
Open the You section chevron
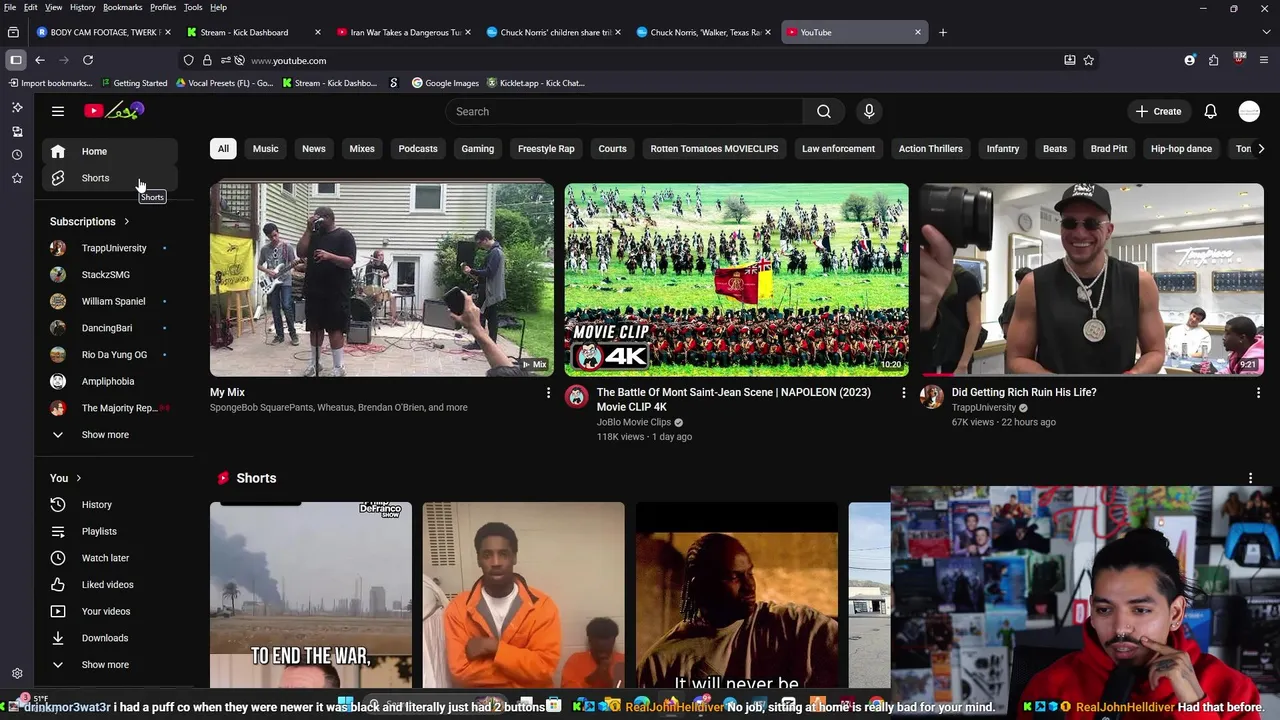(78, 478)
